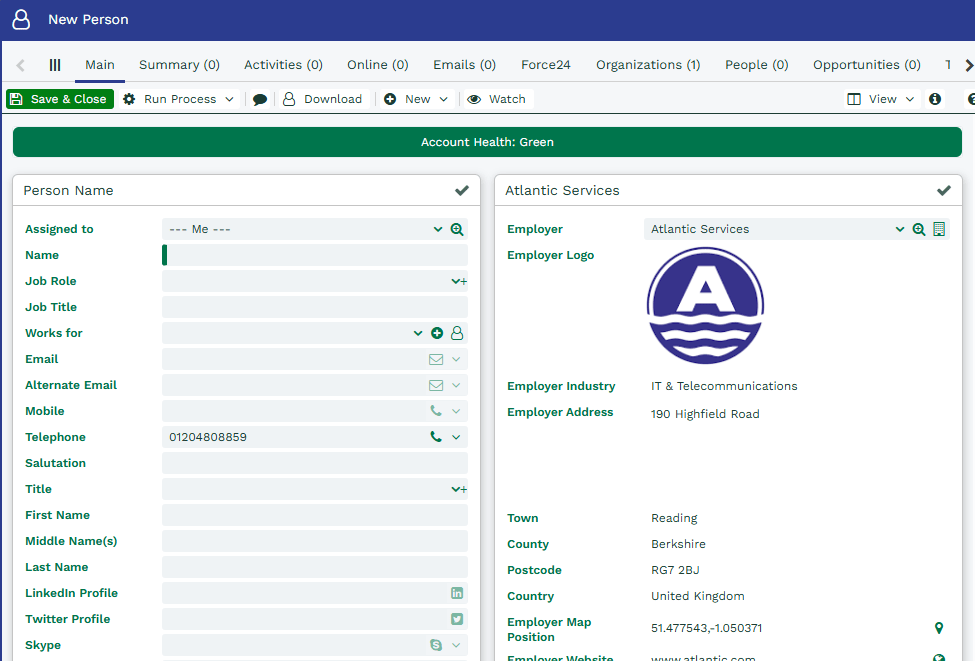975x661 pixels.
Task: Click into the Name input field
Action: click(x=315, y=255)
